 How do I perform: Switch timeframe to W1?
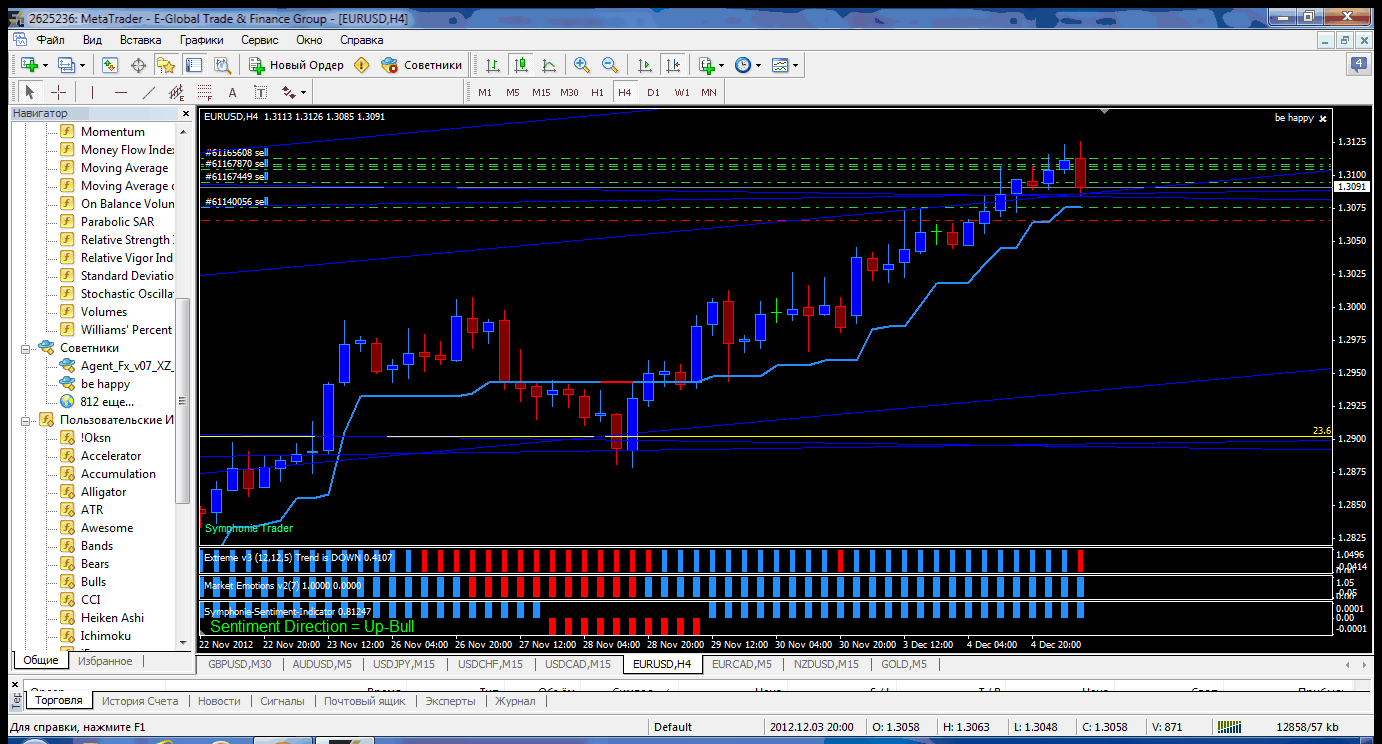click(681, 92)
